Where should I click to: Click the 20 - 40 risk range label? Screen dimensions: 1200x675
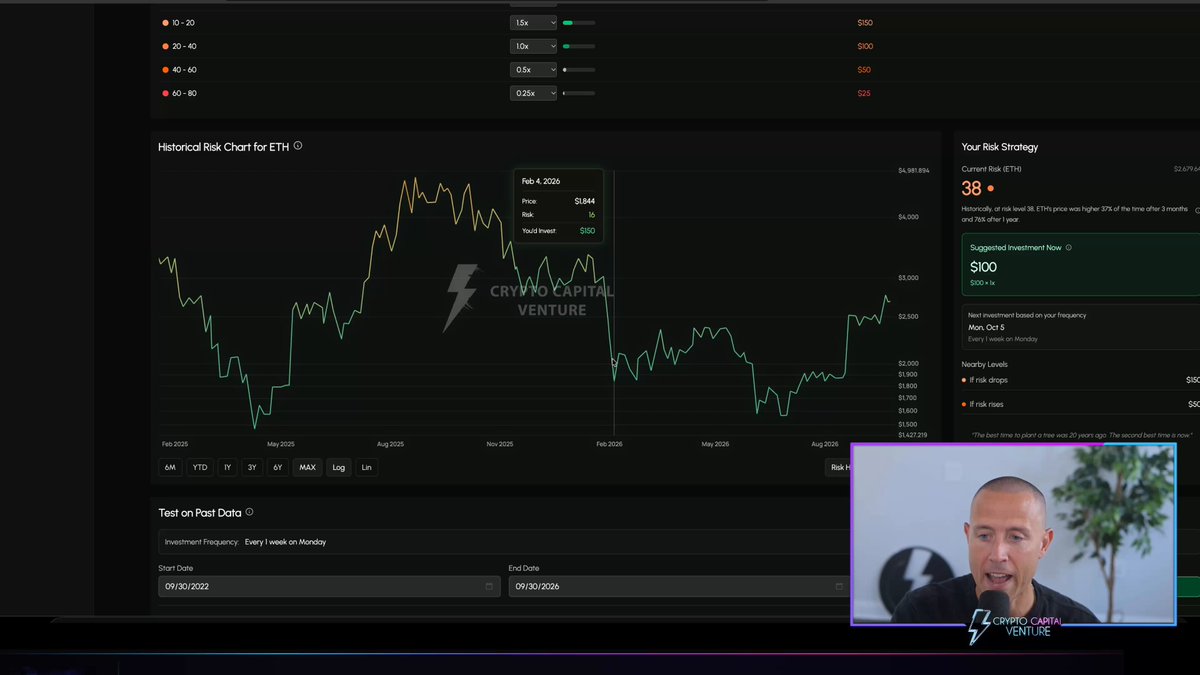(184, 46)
